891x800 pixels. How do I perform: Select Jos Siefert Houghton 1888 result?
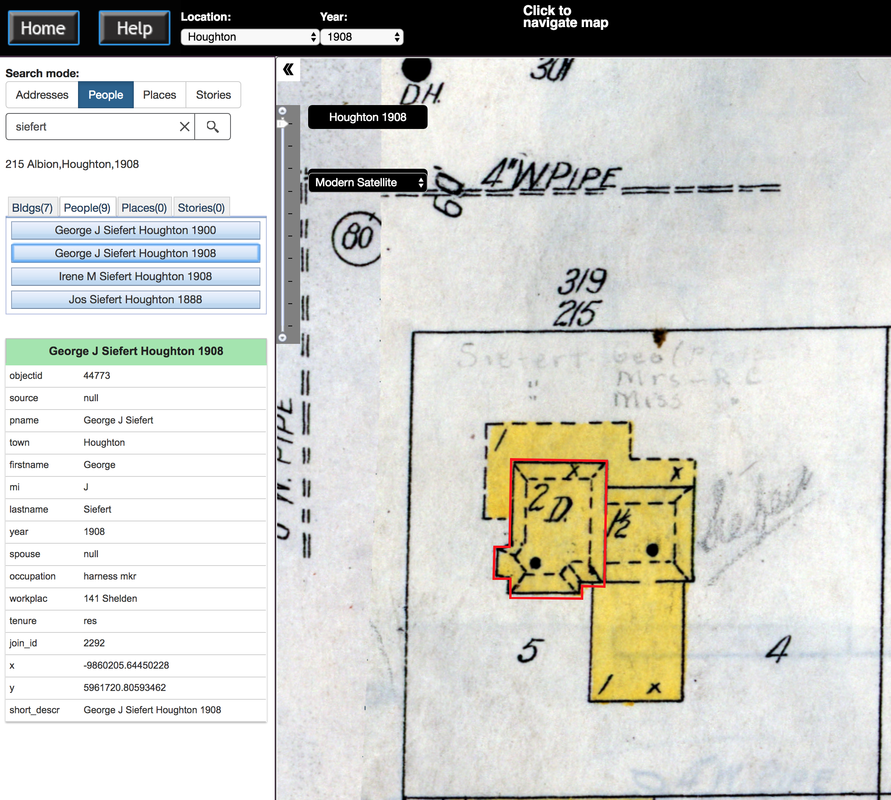[136, 299]
